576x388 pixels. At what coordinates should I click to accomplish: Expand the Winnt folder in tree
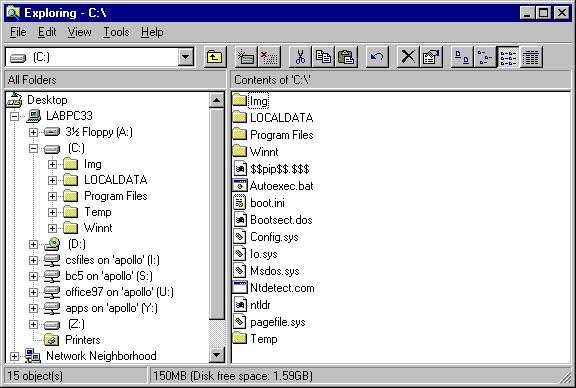click(x=53, y=228)
